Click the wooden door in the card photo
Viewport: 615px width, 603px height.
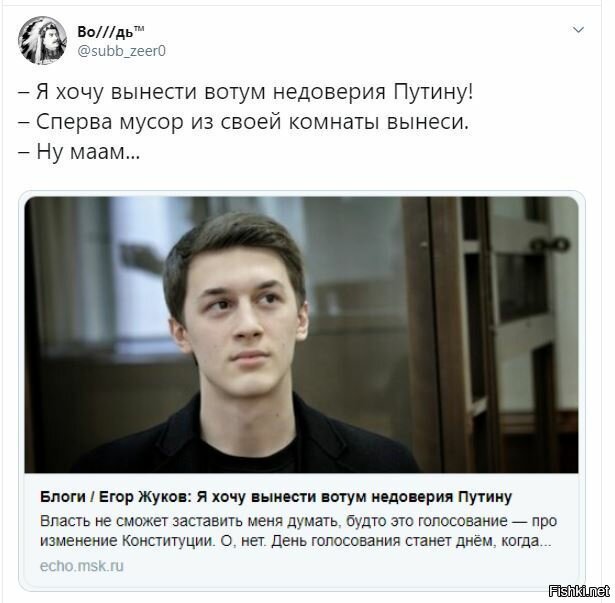tap(490, 335)
